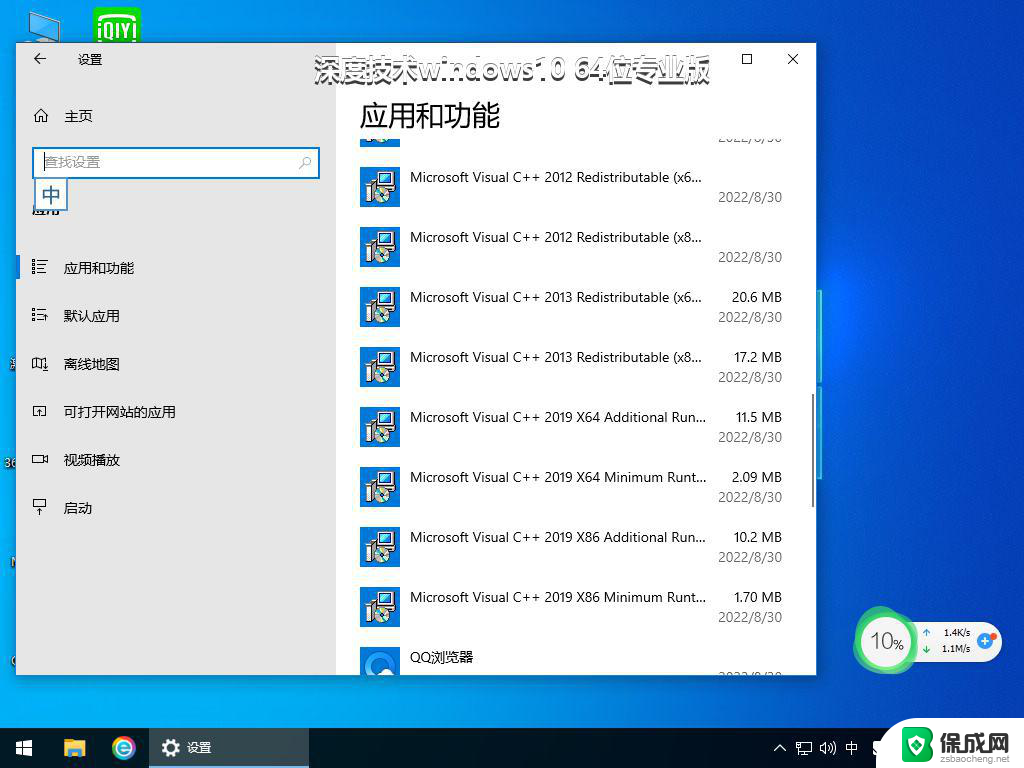Click the 10% memory accelerator ball
1024x768 pixels.
(x=886, y=641)
